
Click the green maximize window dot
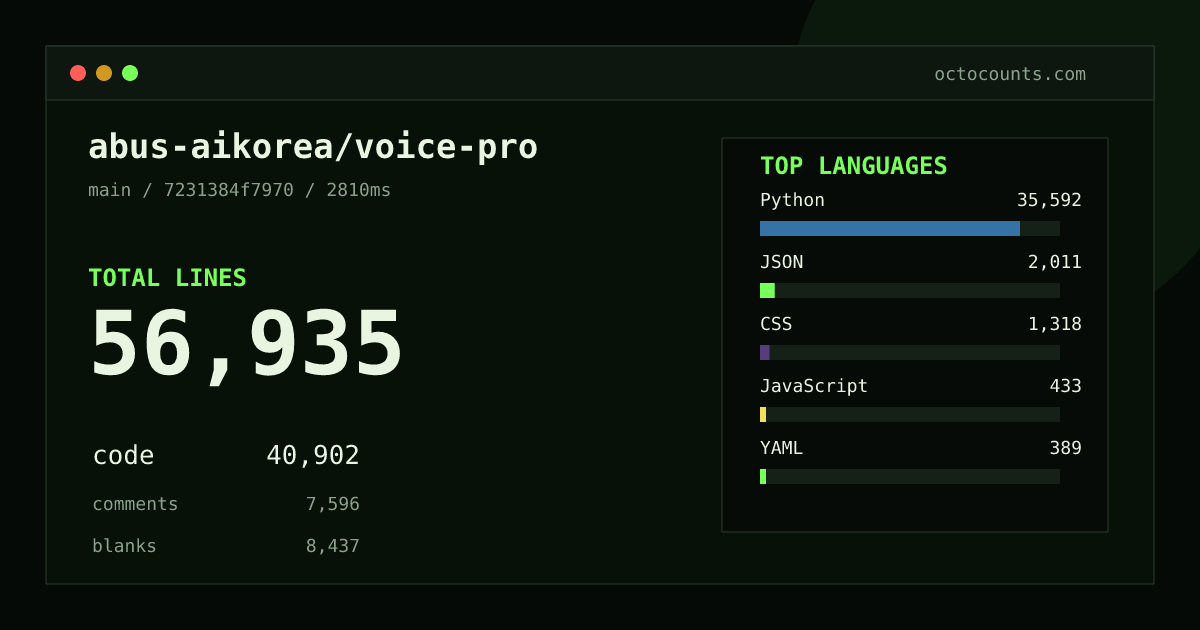(x=130, y=73)
